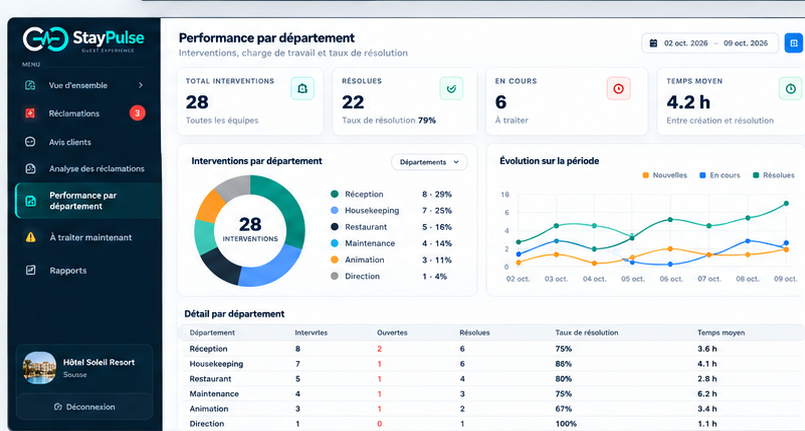Click the Vue d'ensemble sidebar icon
The height and width of the screenshot is (431, 805).
pos(30,85)
